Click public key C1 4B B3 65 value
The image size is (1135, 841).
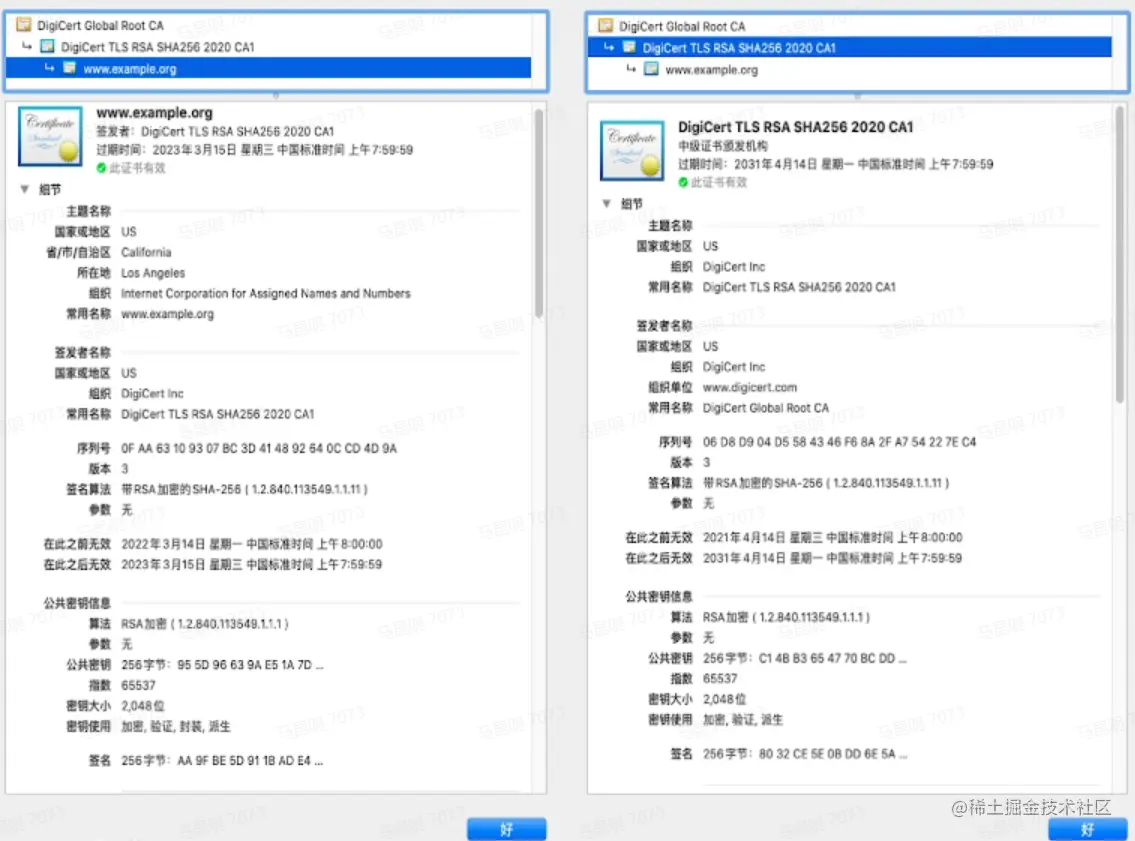pyautogui.click(x=805, y=659)
